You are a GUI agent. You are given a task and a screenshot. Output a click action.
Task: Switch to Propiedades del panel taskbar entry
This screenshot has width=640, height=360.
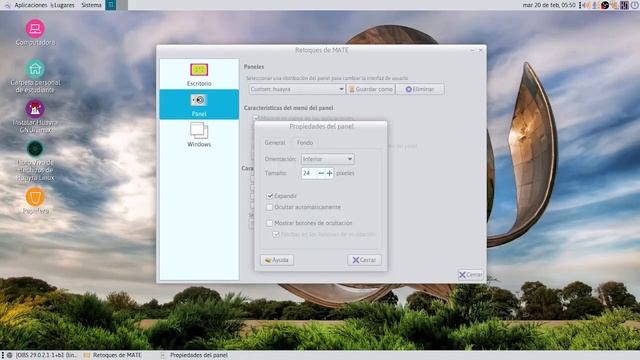click(x=194, y=356)
